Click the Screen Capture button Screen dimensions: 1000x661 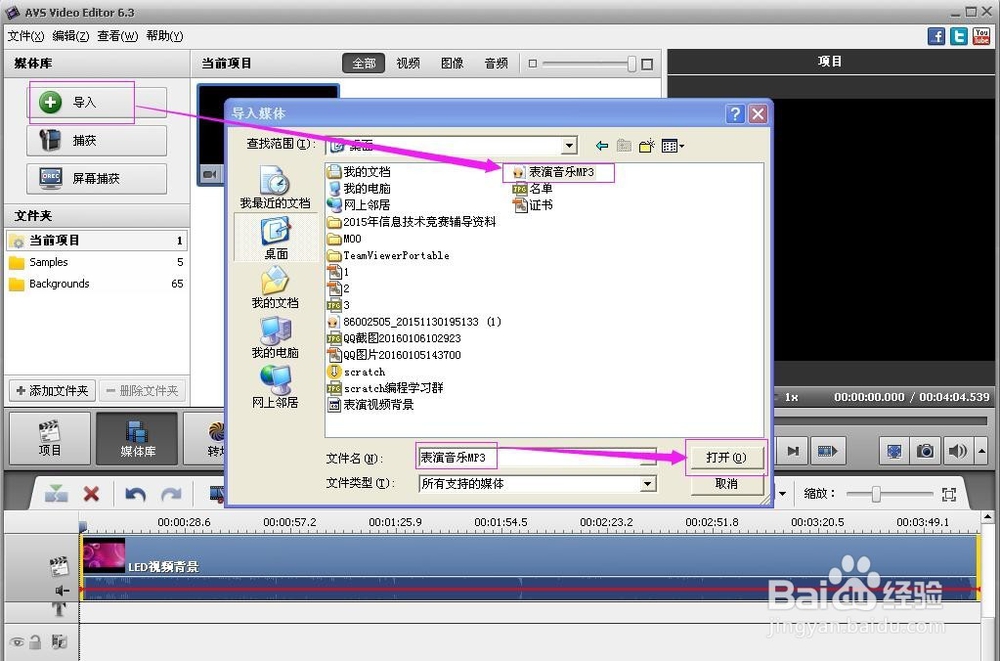[x=96, y=179]
